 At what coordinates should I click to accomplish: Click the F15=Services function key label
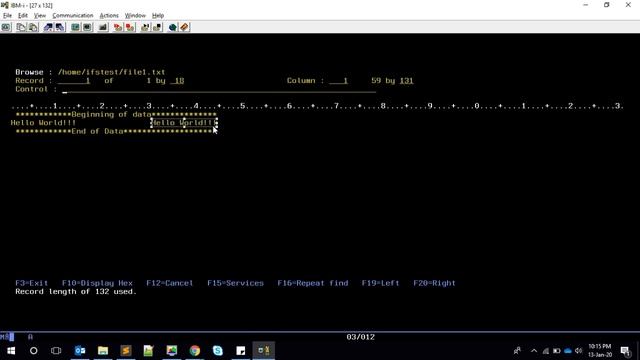(236, 283)
